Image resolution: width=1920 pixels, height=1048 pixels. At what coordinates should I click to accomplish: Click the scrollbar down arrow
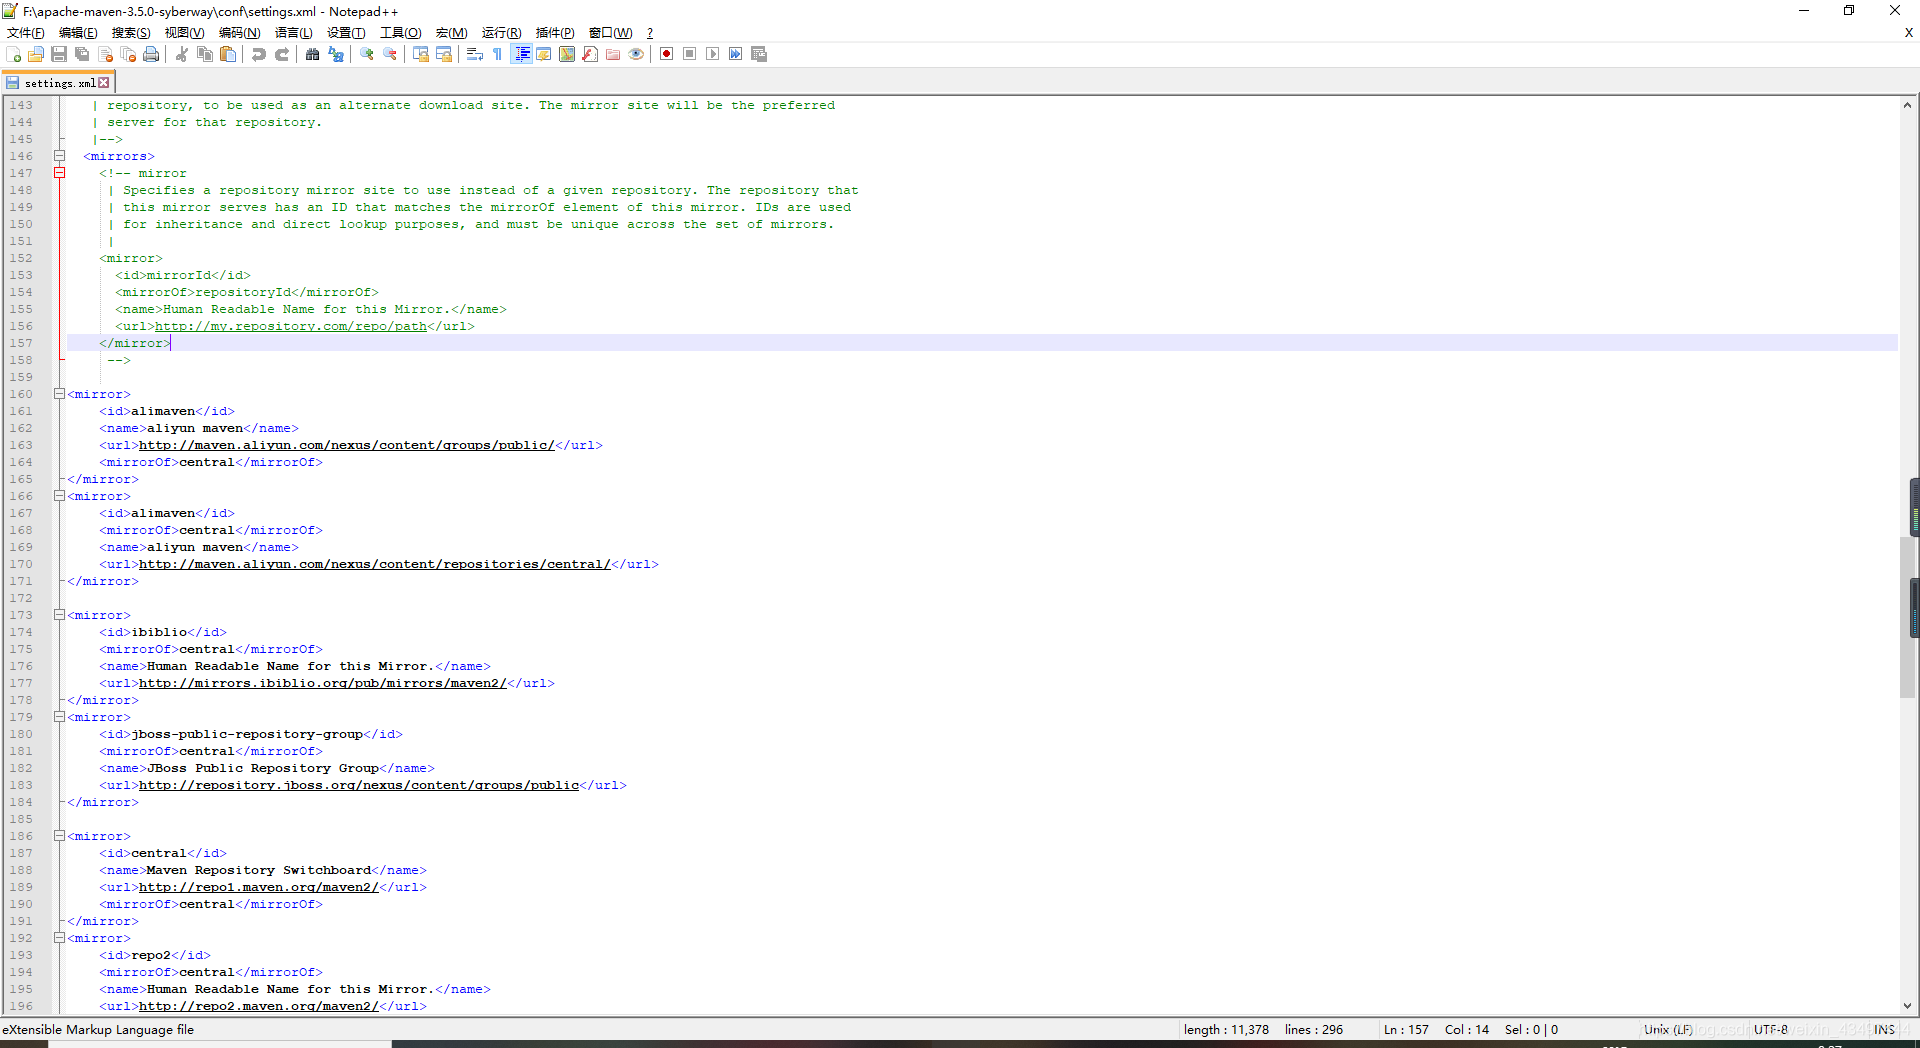[x=1907, y=1006]
